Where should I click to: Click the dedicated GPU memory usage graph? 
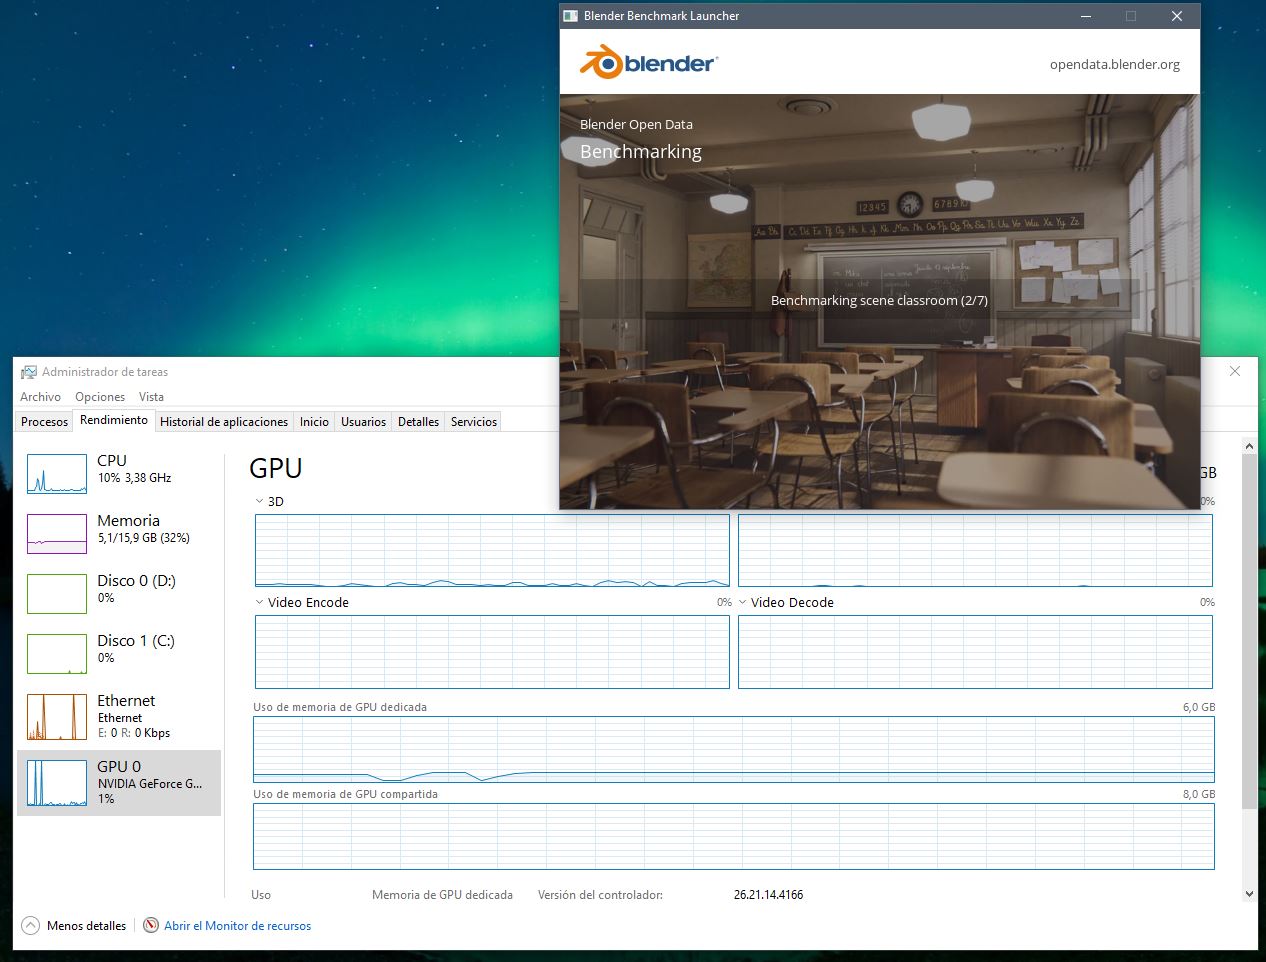(734, 749)
